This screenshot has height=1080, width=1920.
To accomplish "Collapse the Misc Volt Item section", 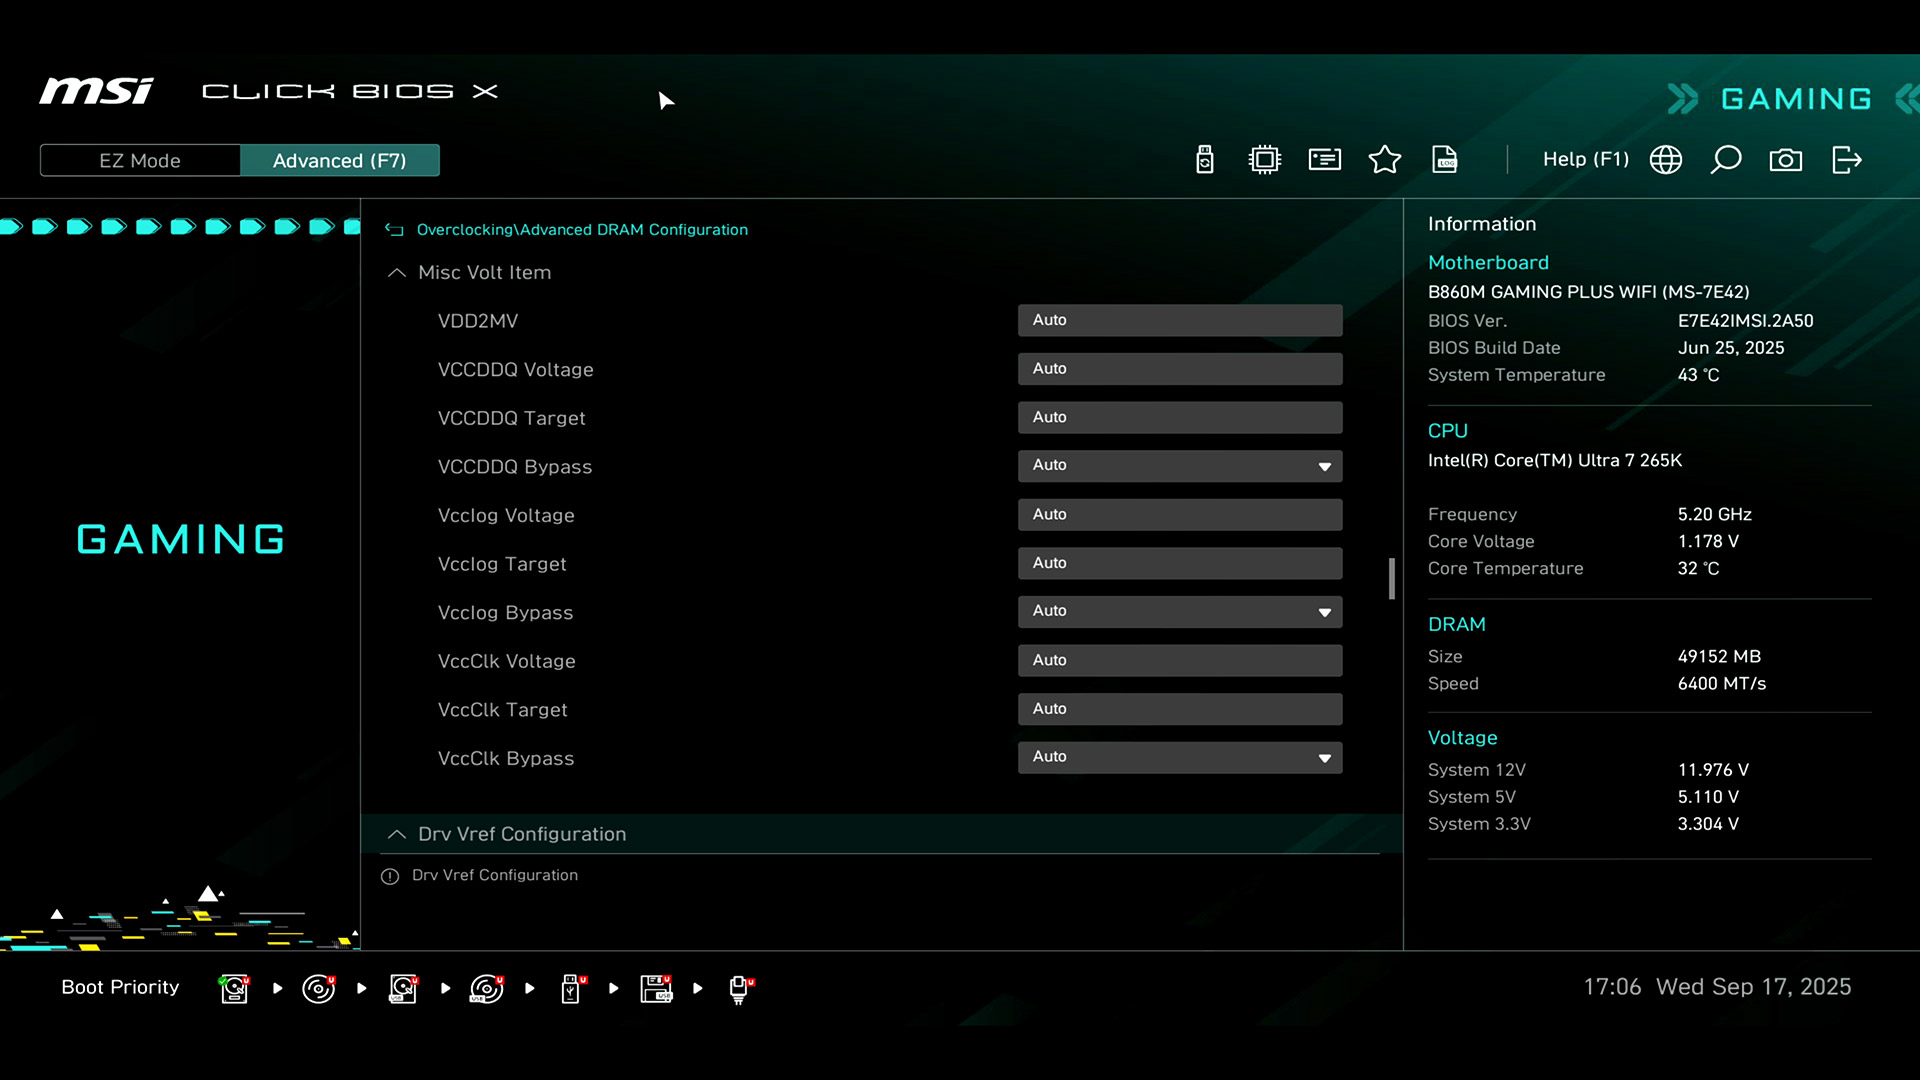I will (397, 273).
